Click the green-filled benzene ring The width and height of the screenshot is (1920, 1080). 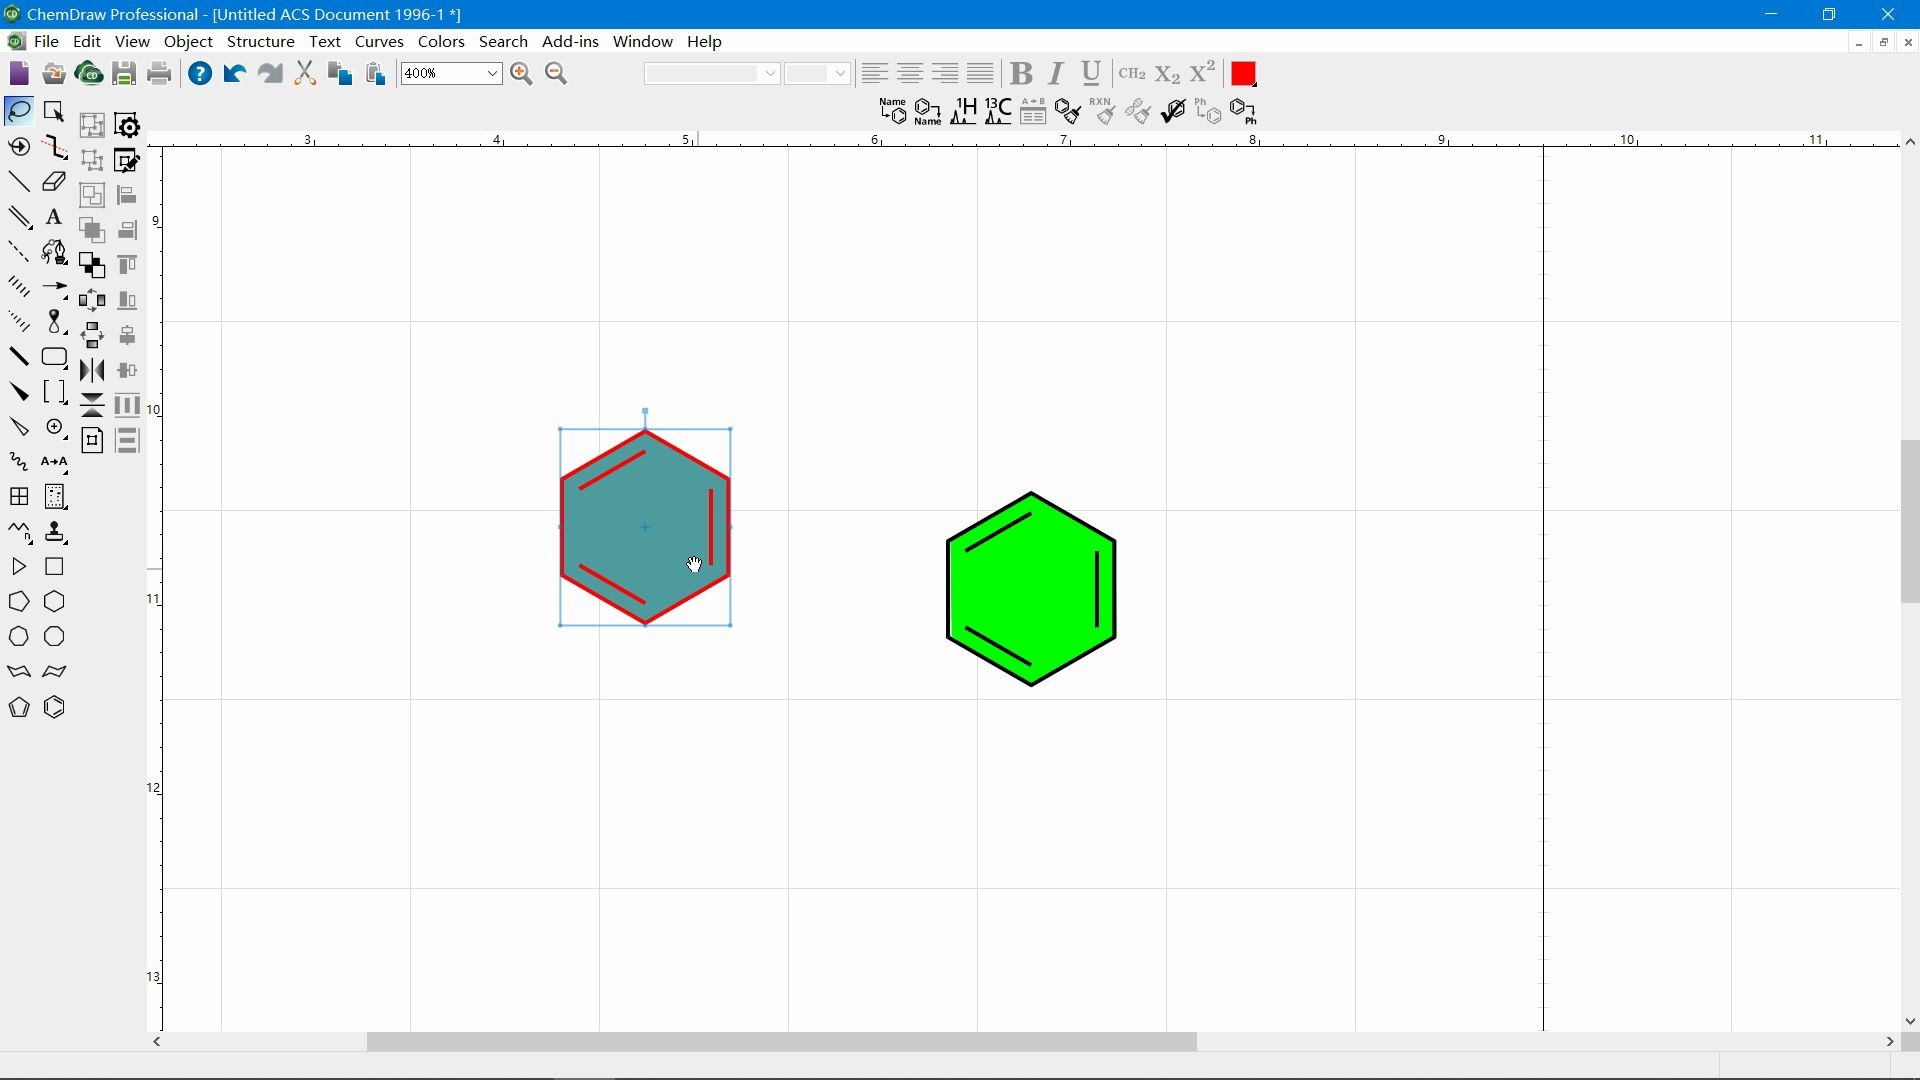tap(1031, 589)
